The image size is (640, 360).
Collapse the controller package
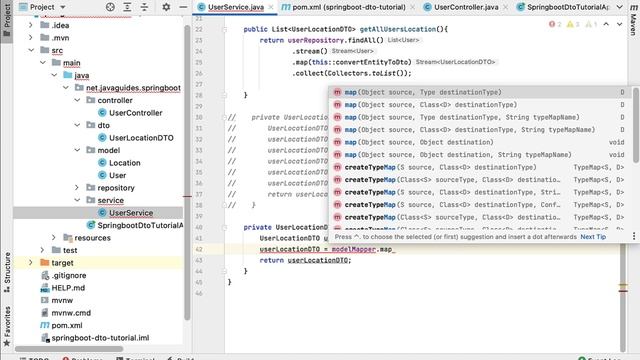(77, 100)
